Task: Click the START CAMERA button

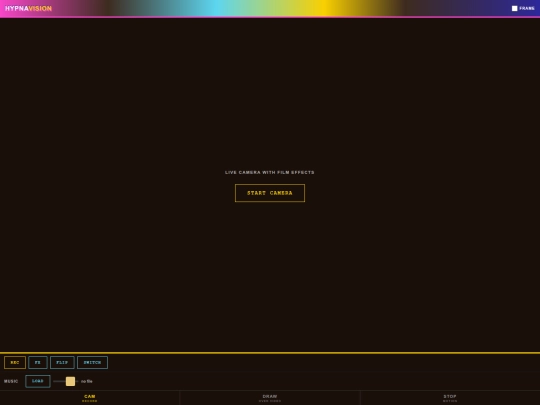Action: [270, 193]
